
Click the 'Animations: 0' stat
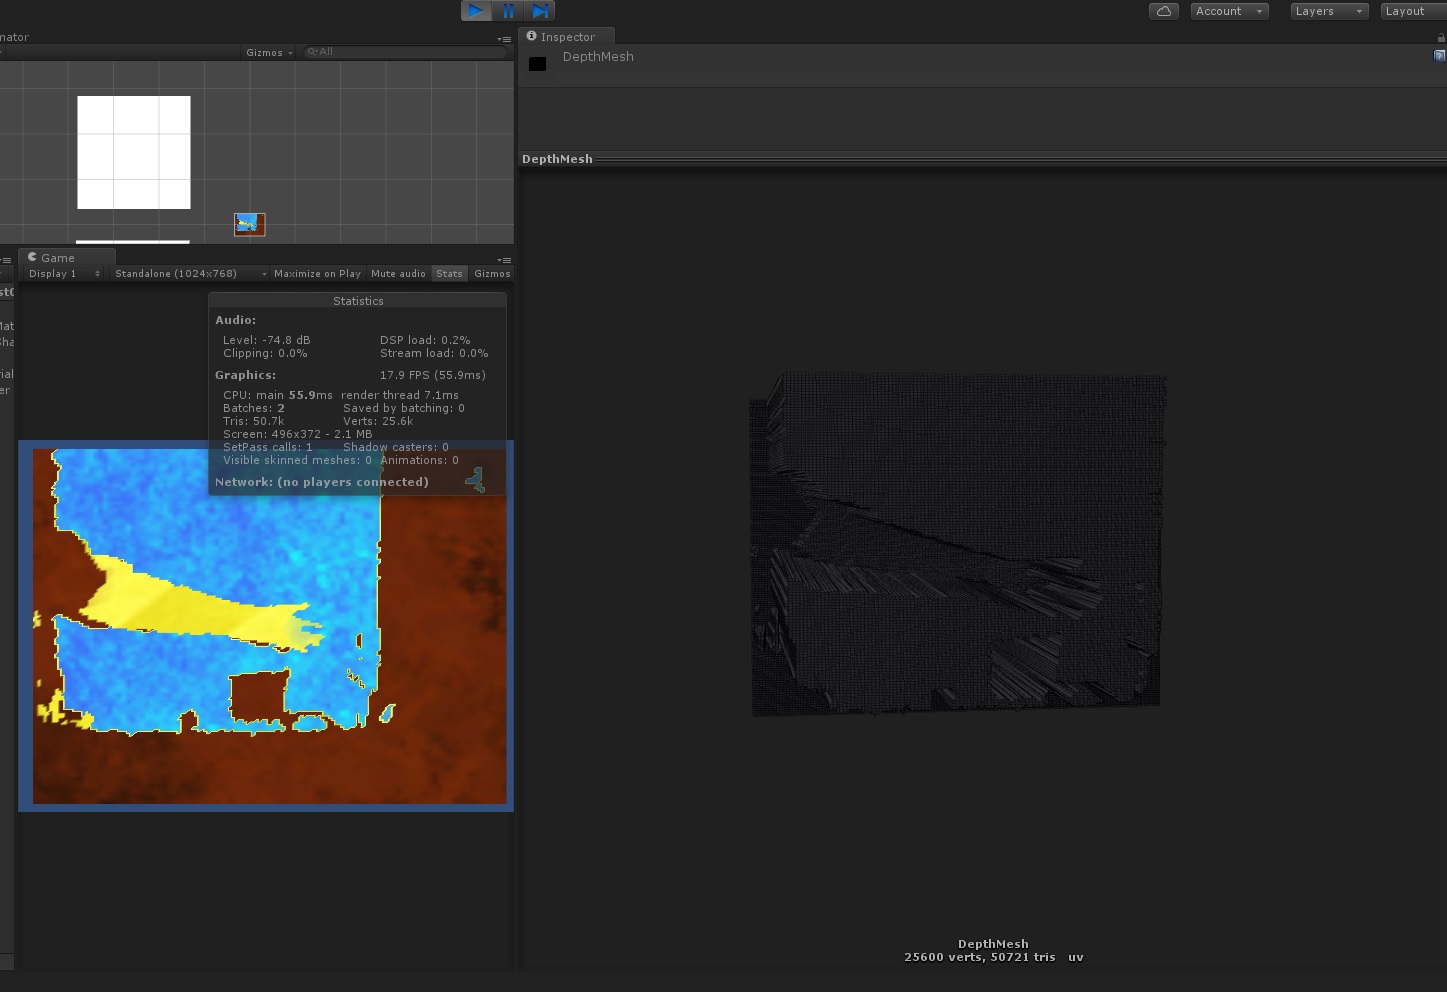(x=419, y=460)
